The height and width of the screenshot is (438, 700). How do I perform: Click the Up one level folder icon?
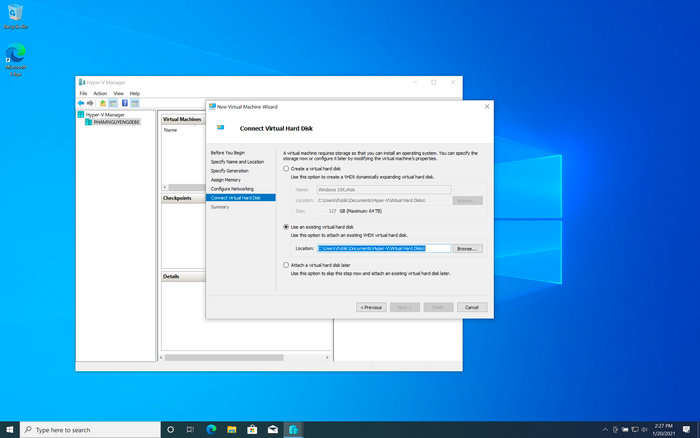tap(103, 103)
